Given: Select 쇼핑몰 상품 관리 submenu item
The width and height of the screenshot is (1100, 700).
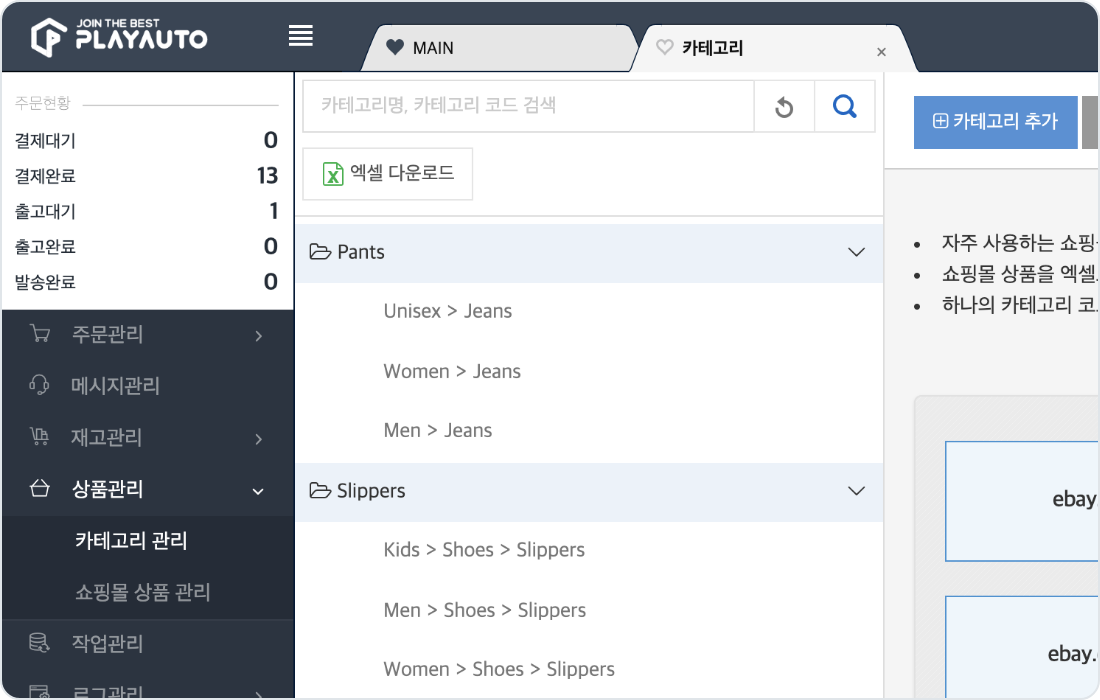Looking at the screenshot, I should 143,593.
